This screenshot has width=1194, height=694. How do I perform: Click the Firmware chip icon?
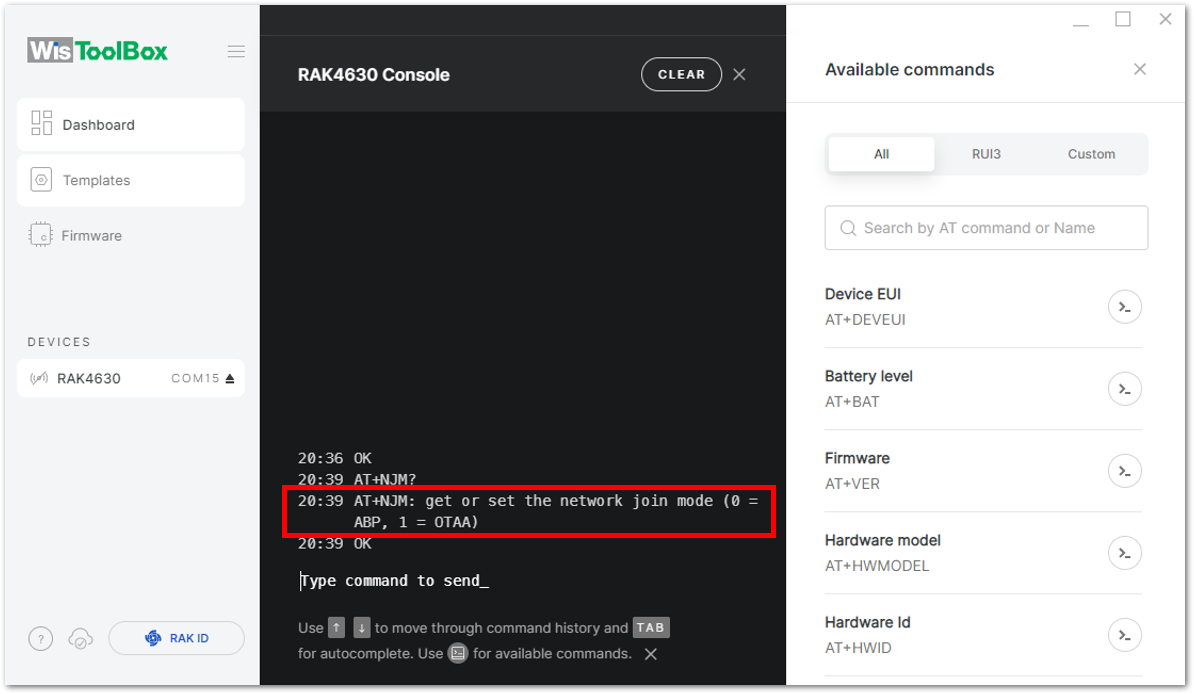[x=40, y=235]
